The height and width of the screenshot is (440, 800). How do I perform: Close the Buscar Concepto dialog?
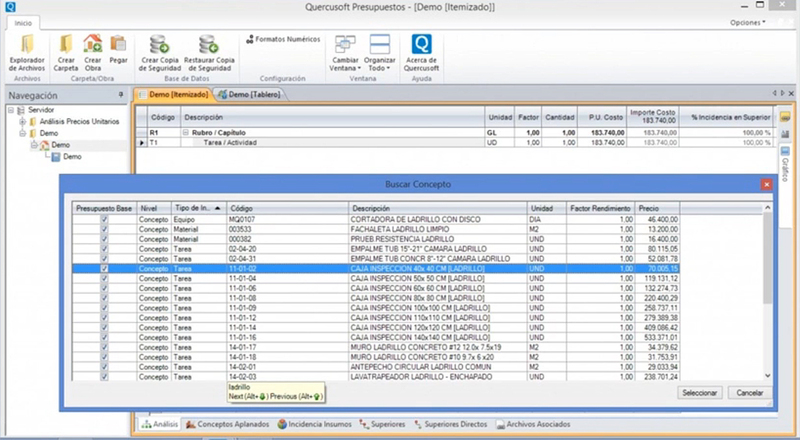766,184
